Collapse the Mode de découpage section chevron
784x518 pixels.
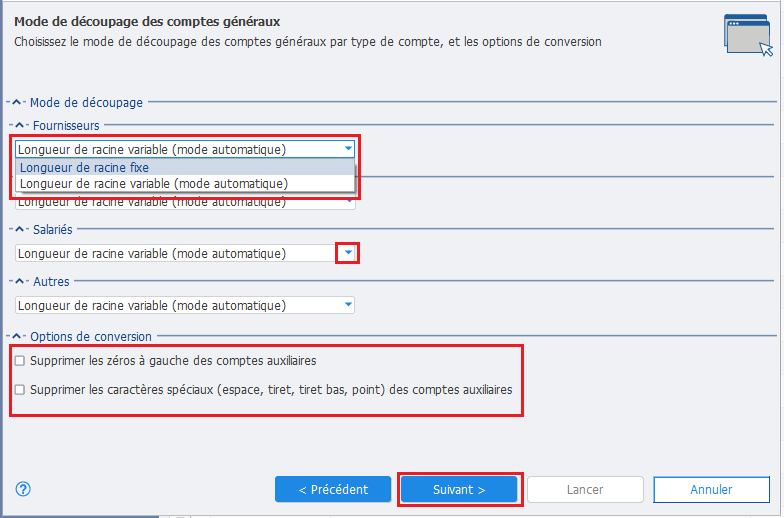(x=16, y=102)
